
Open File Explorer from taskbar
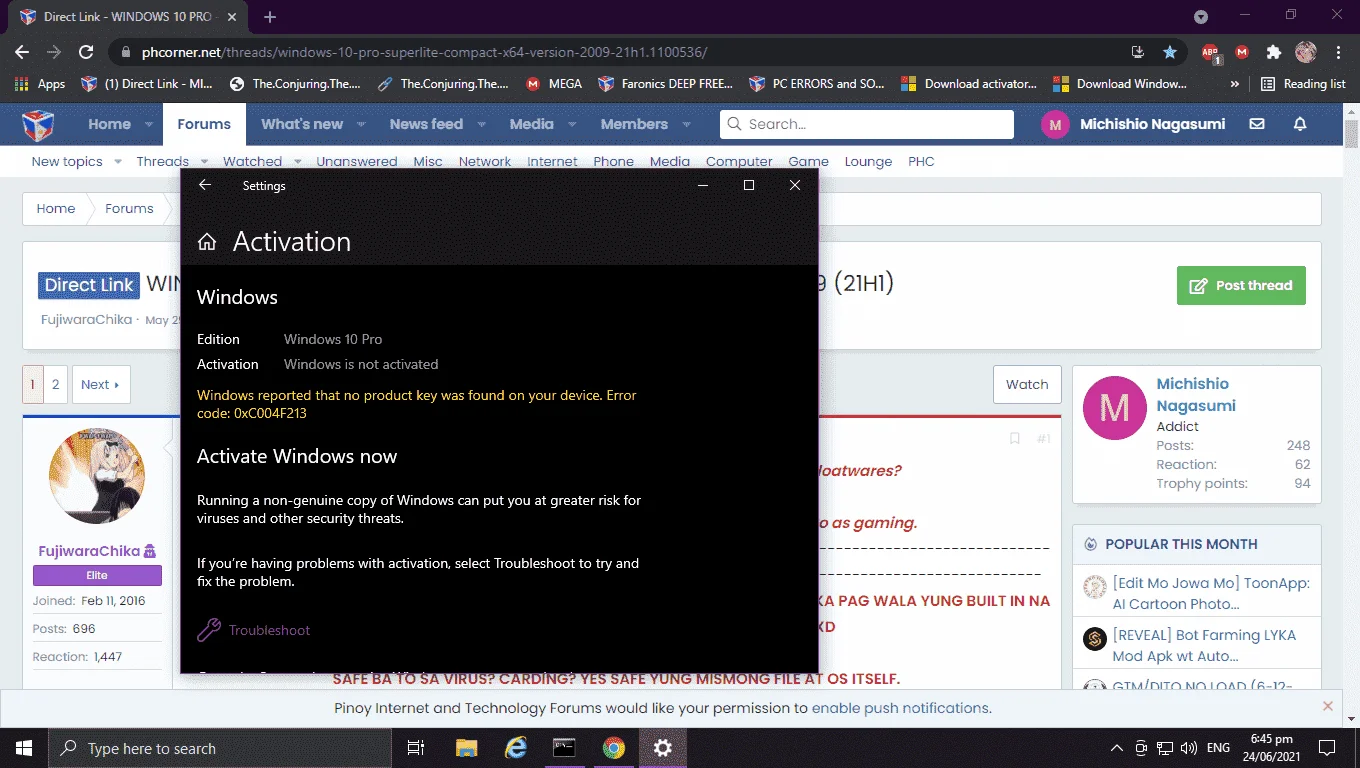coord(467,748)
